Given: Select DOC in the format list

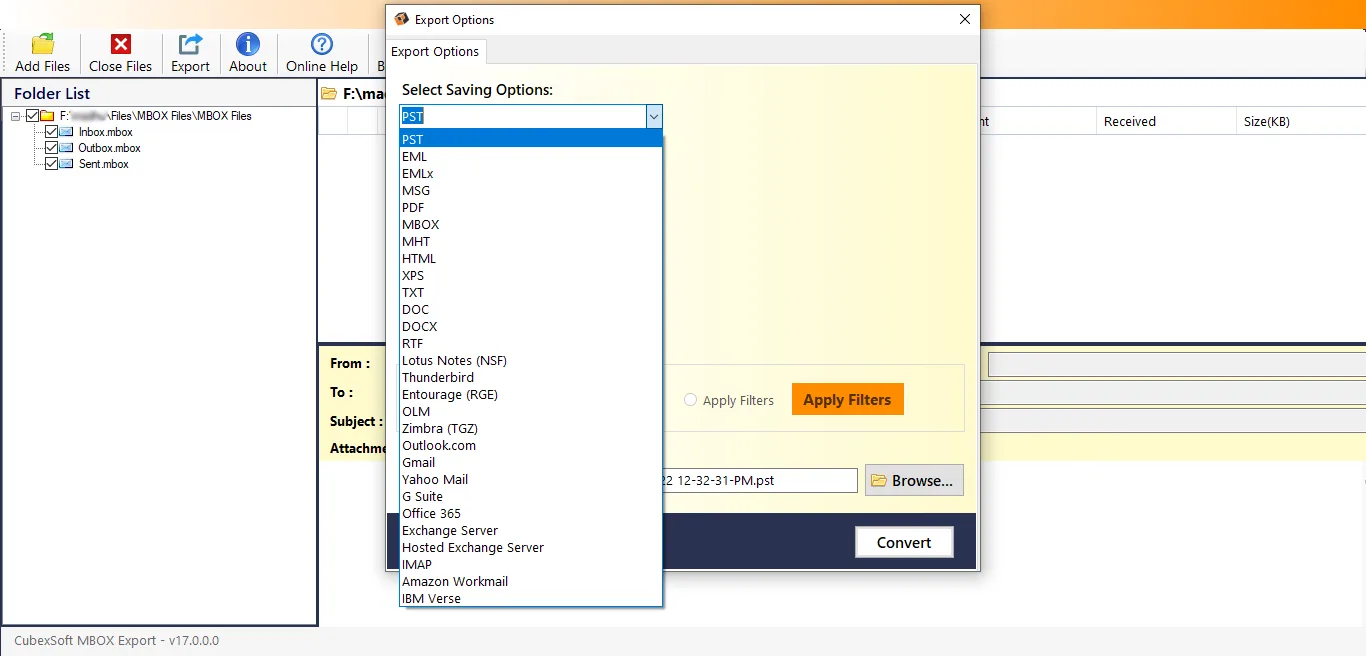Looking at the screenshot, I should point(531,309).
